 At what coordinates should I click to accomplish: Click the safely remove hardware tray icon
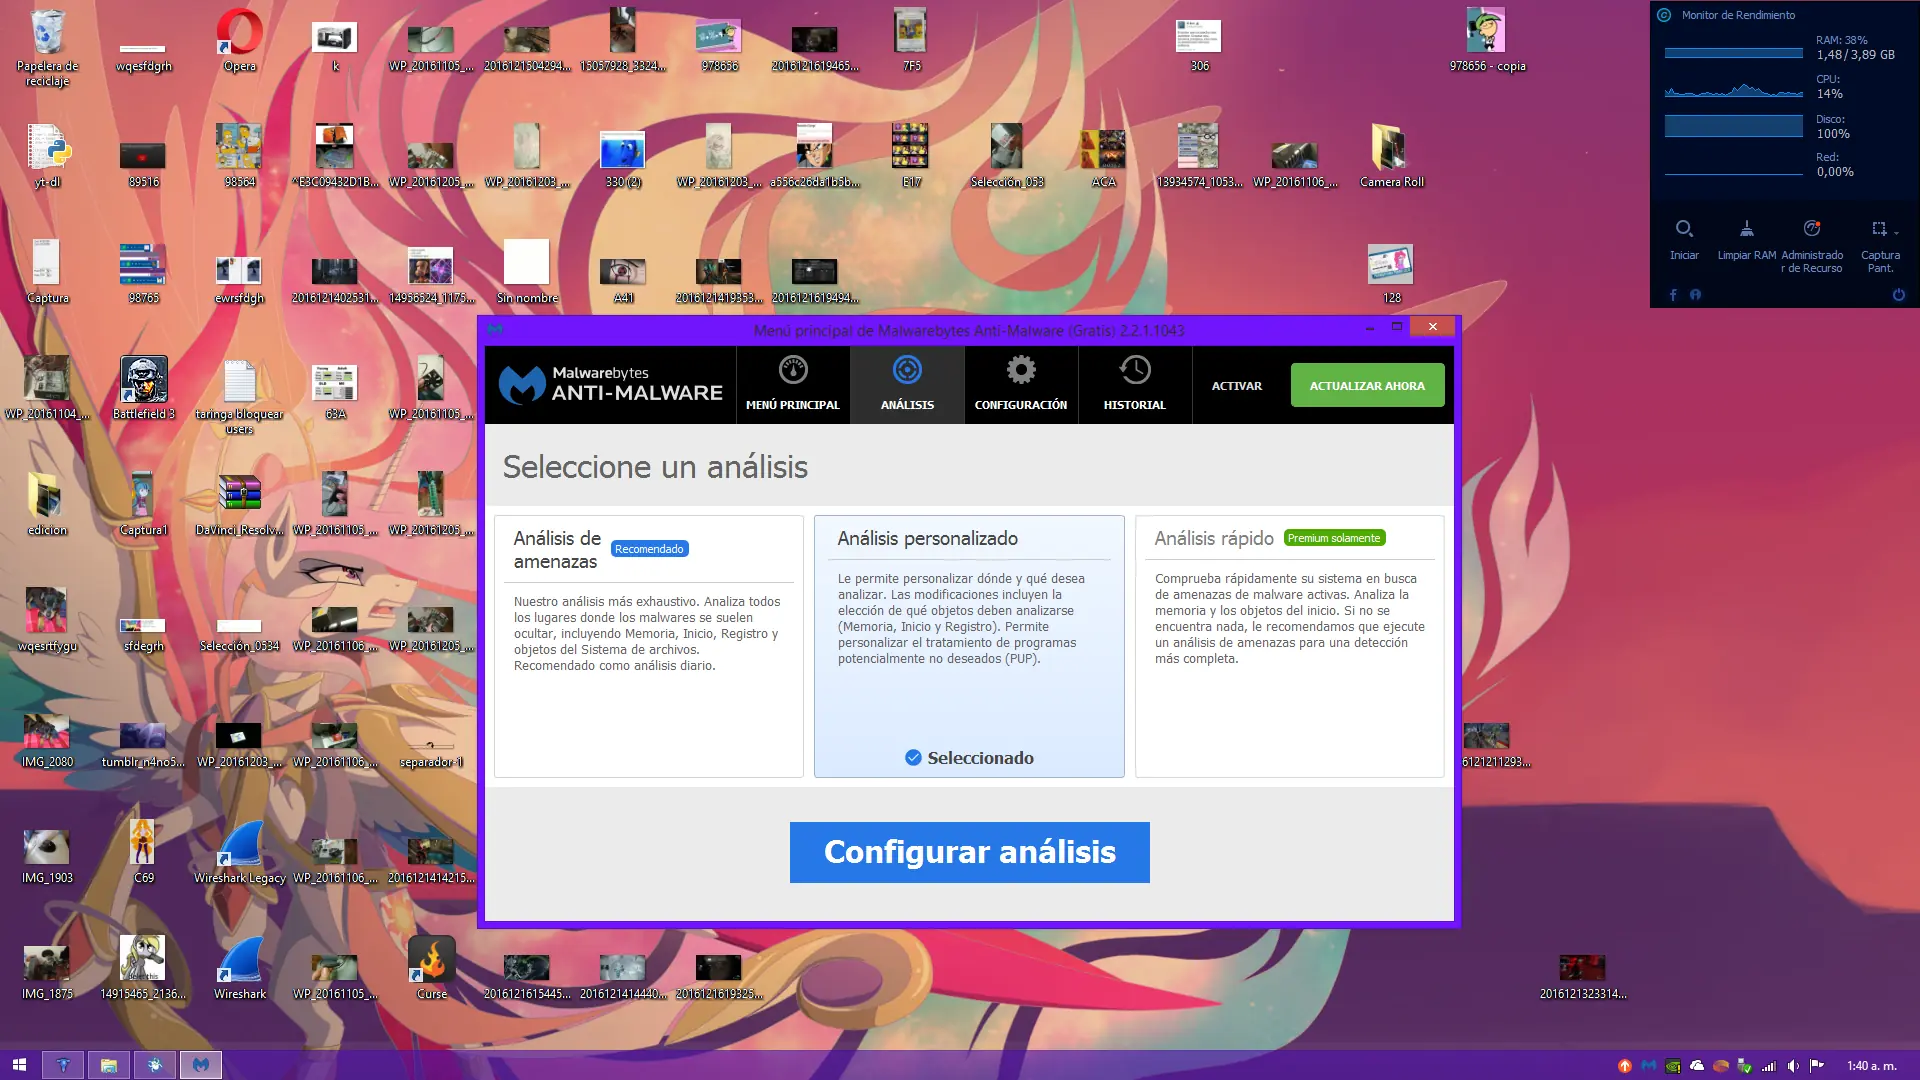1745,1066
